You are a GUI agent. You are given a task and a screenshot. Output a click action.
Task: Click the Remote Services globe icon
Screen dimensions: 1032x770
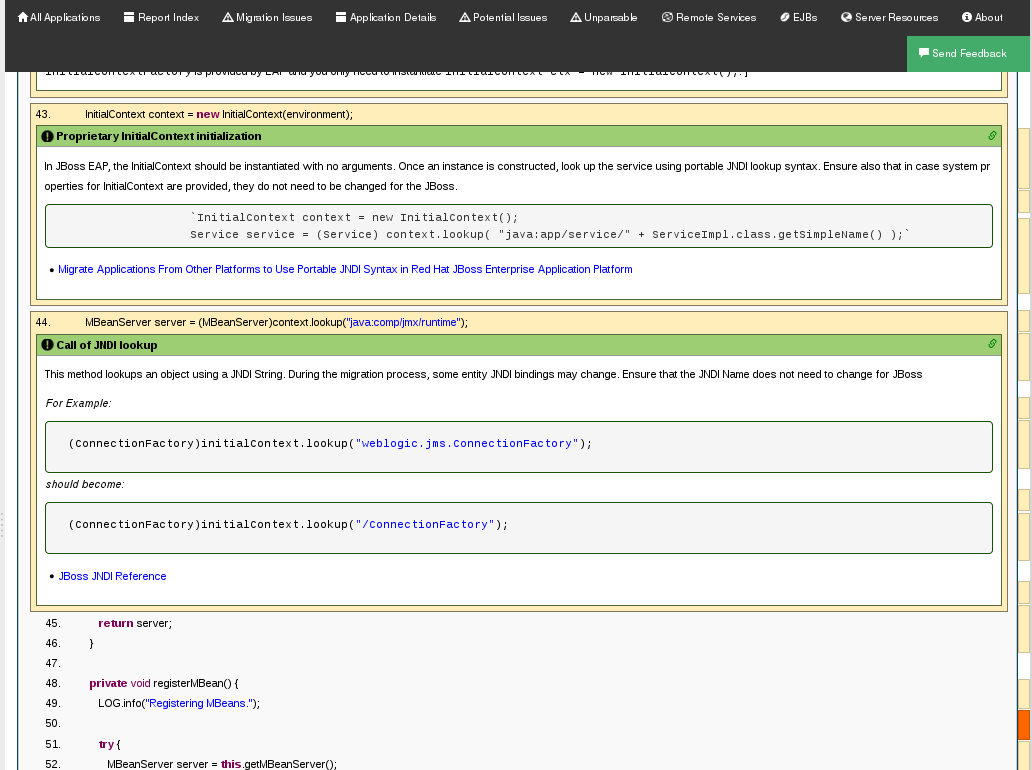point(666,16)
